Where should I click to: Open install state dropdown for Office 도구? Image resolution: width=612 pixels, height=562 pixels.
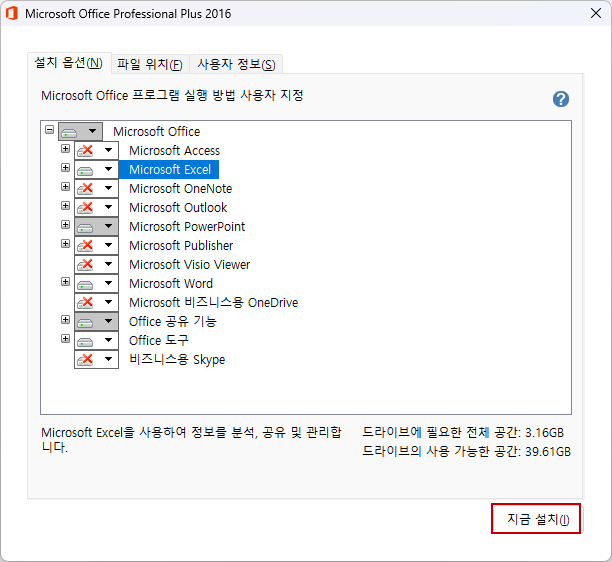(x=96, y=340)
